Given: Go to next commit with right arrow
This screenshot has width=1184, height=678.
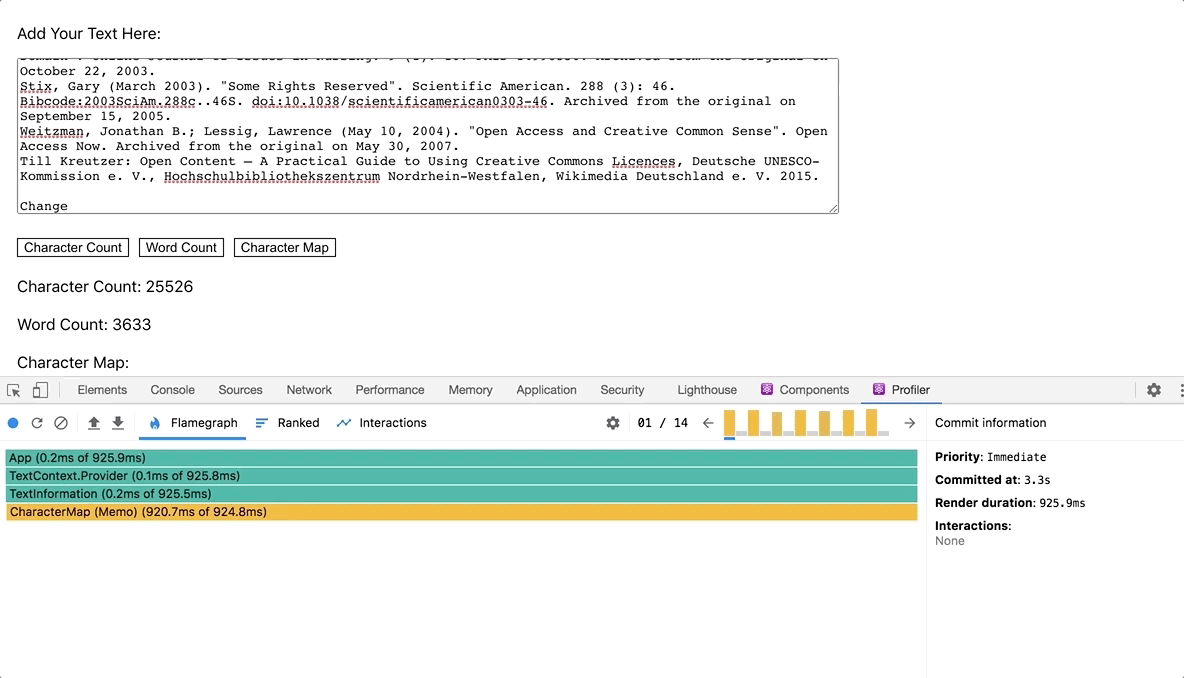Looking at the screenshot, I should (x=909, y=423).
